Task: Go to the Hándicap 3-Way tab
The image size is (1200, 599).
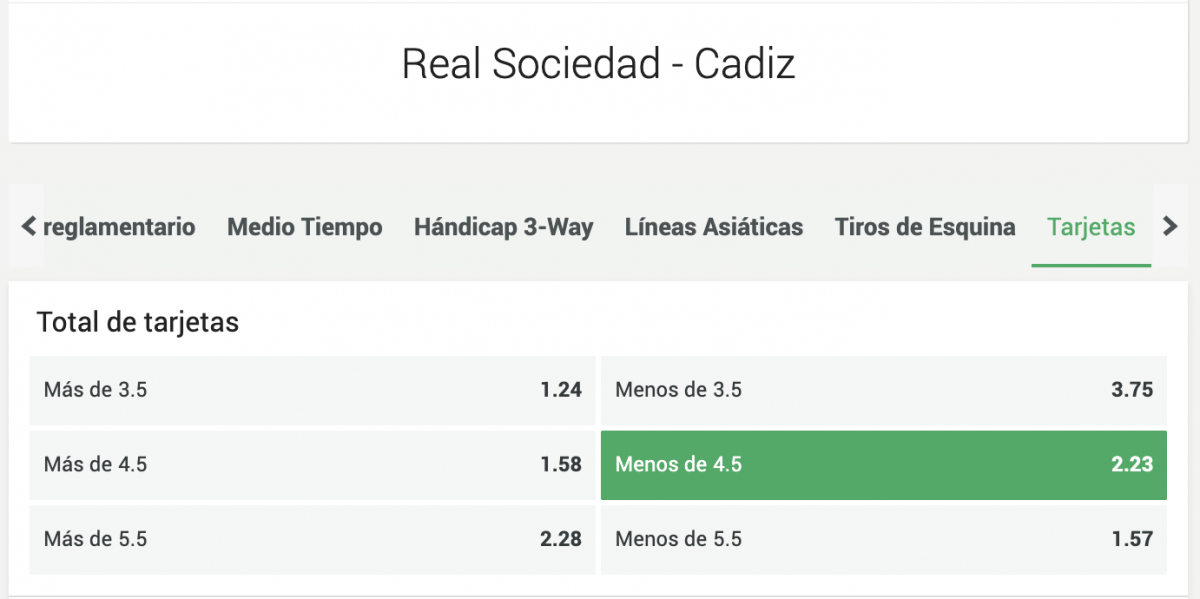Action: pos(503,227)
